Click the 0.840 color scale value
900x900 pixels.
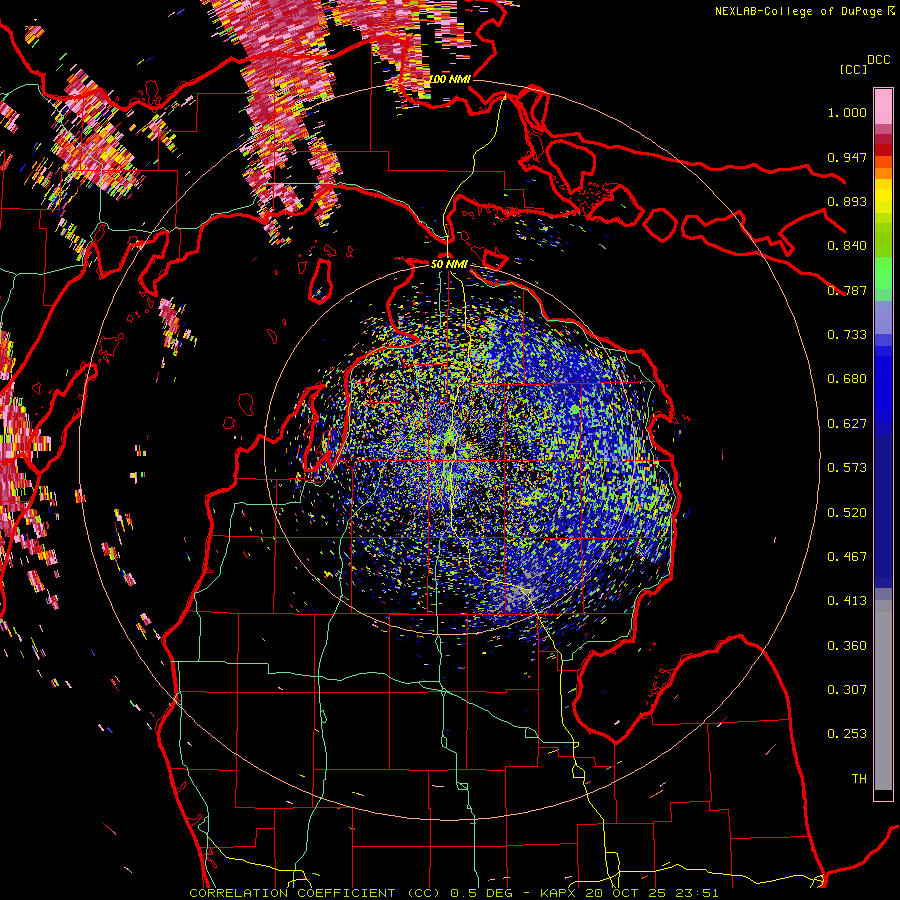(847, 246)
